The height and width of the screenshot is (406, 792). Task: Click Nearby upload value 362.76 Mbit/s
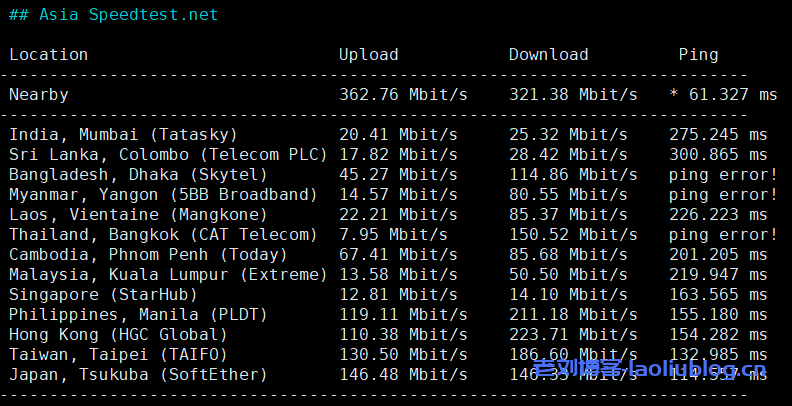[403, 95]
